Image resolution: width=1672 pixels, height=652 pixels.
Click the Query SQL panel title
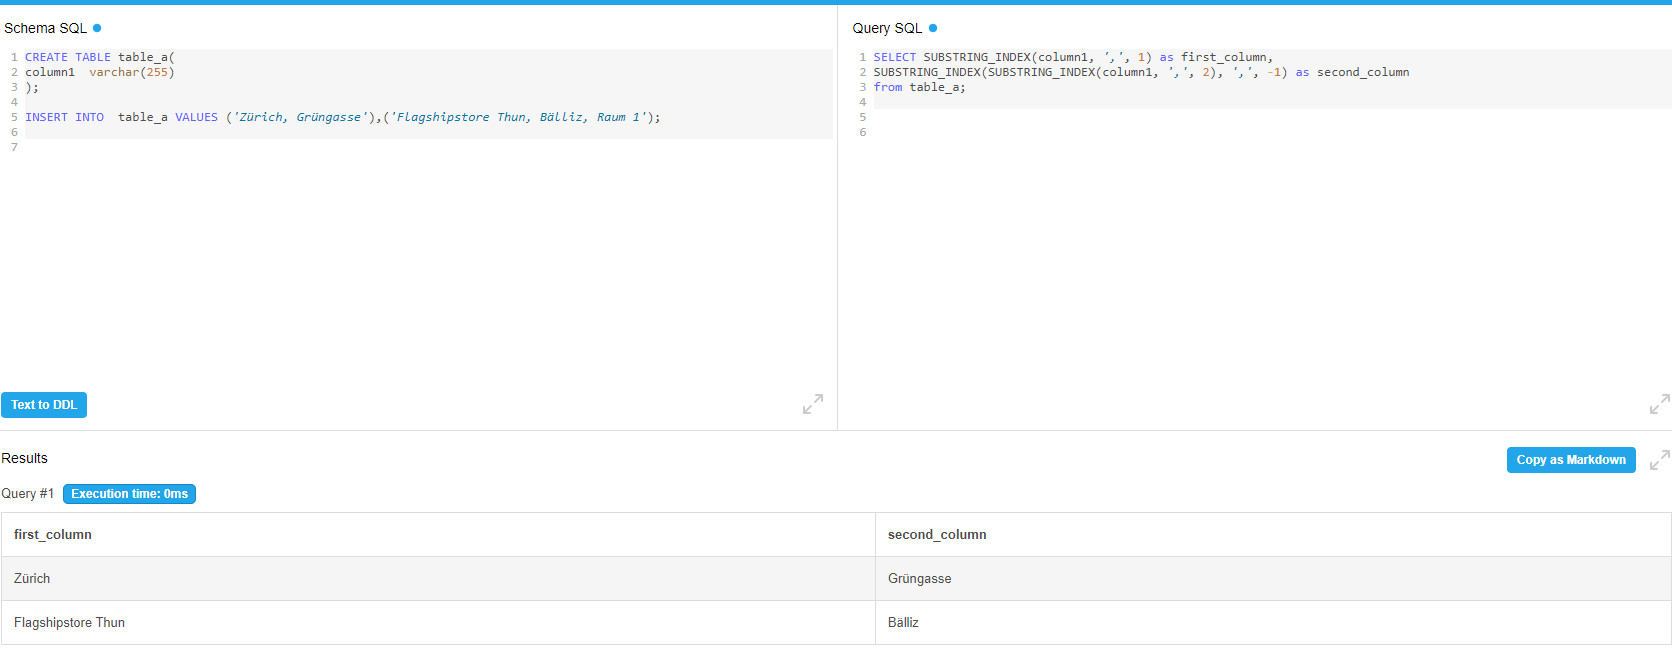click(887, 28)
